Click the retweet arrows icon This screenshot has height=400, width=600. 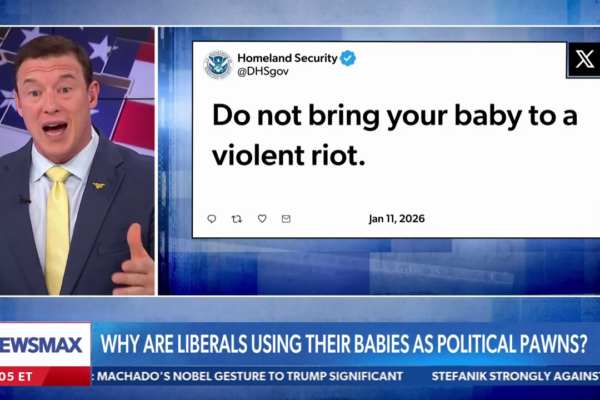click(x=237, y=219)
